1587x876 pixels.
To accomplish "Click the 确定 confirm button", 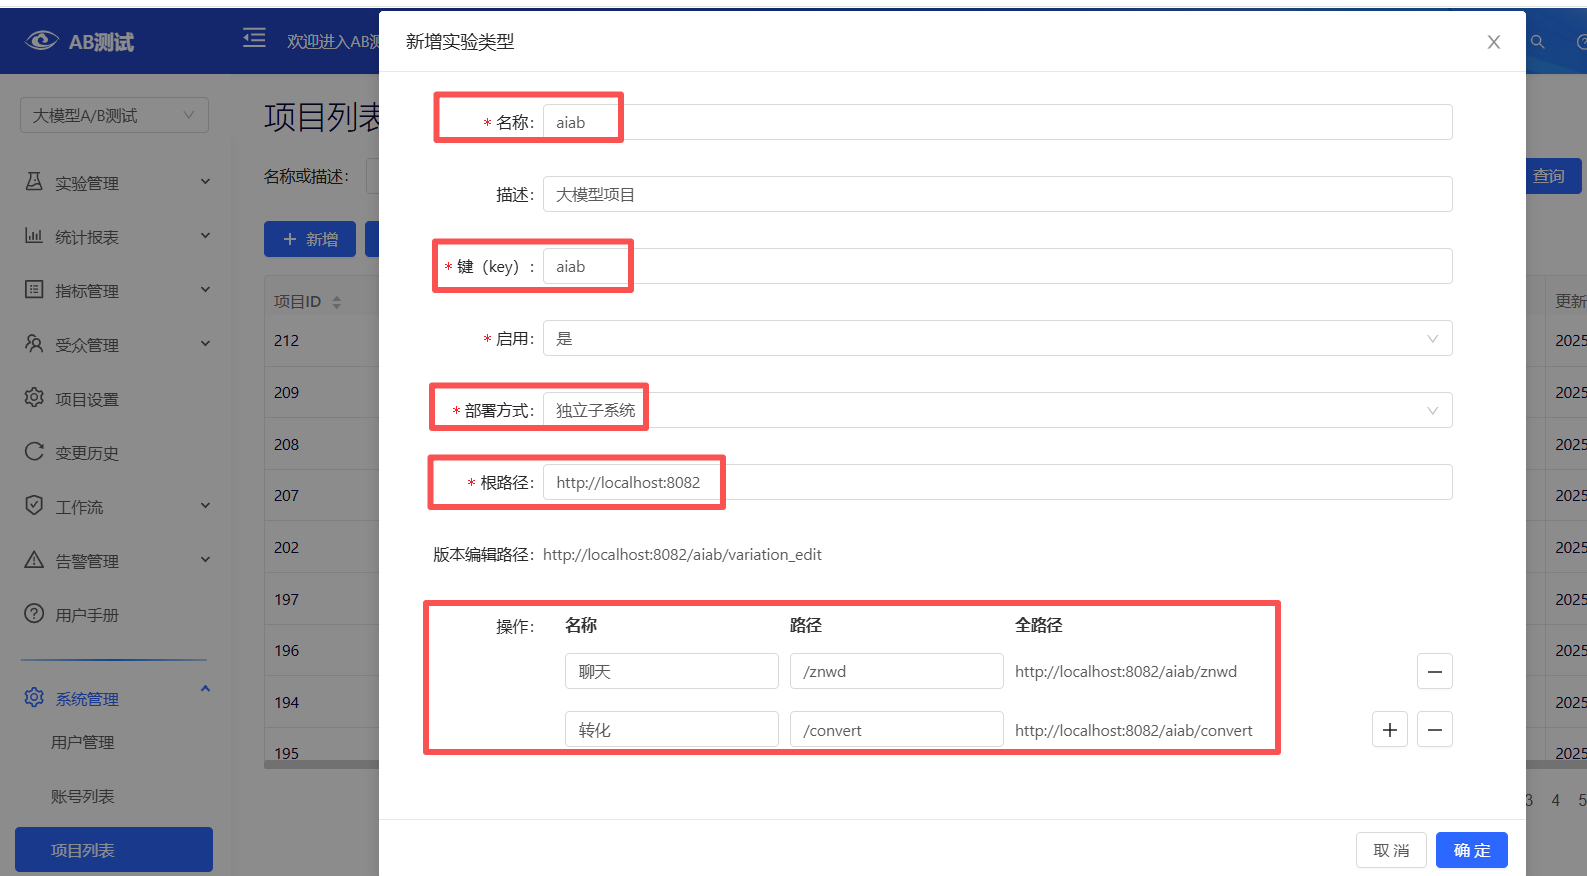I will pyautogui.click(x=1471, y=850).
